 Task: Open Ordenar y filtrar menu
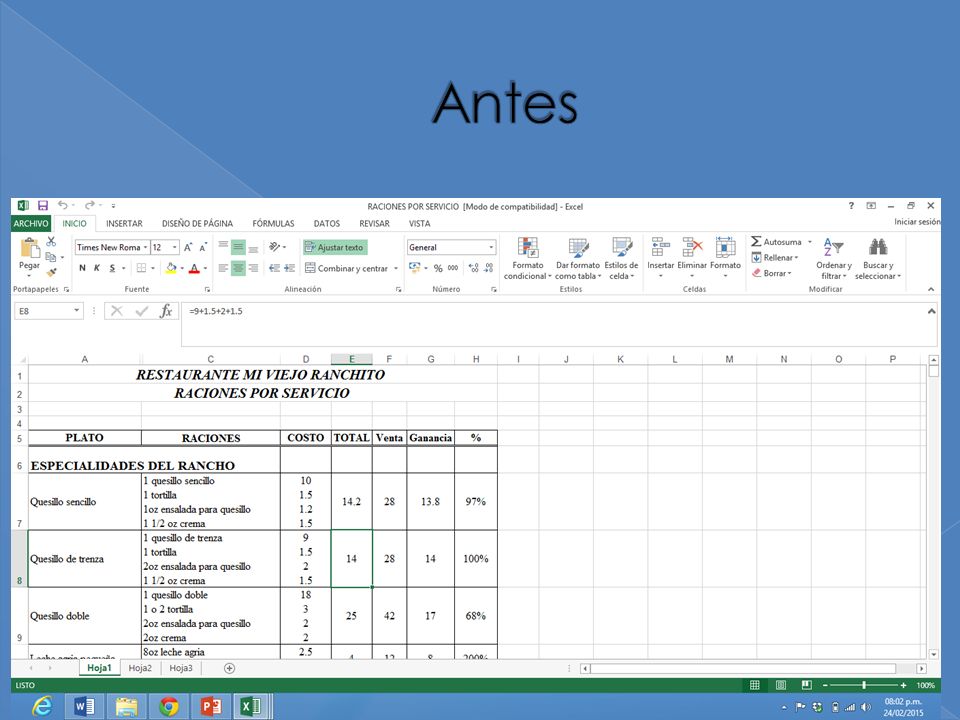click(833, 259)
